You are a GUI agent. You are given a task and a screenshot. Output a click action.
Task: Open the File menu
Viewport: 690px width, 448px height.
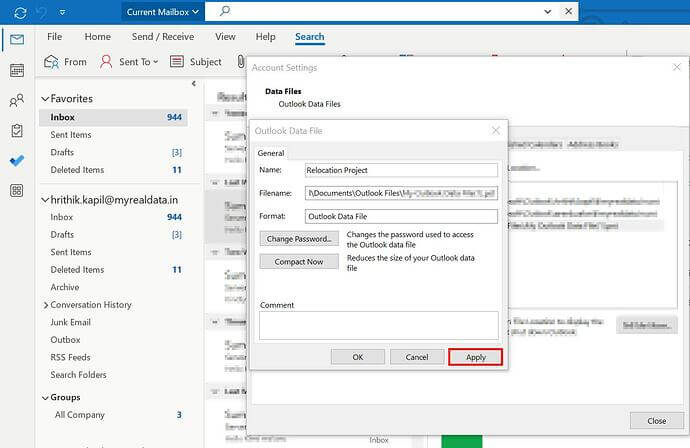[x=55, y=37]
